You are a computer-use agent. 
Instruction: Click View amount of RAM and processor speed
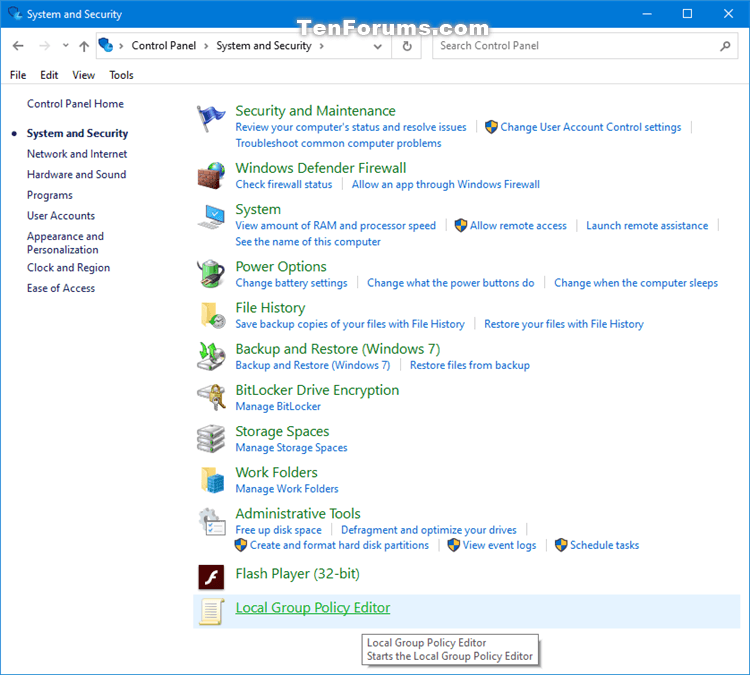point(335,226)
